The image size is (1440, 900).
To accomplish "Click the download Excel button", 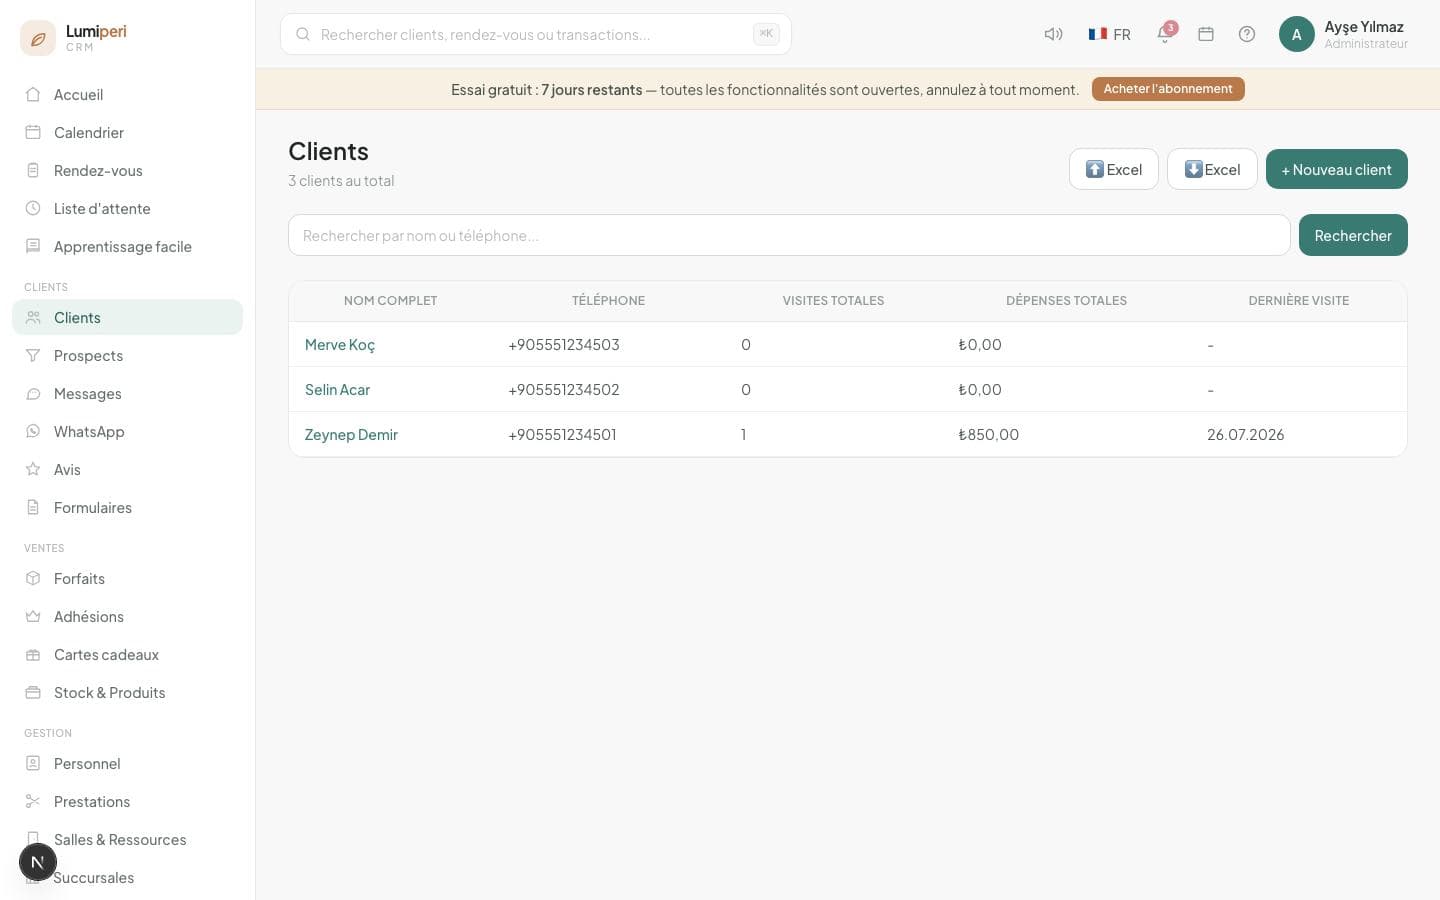I will click(x=1212, y=169).
